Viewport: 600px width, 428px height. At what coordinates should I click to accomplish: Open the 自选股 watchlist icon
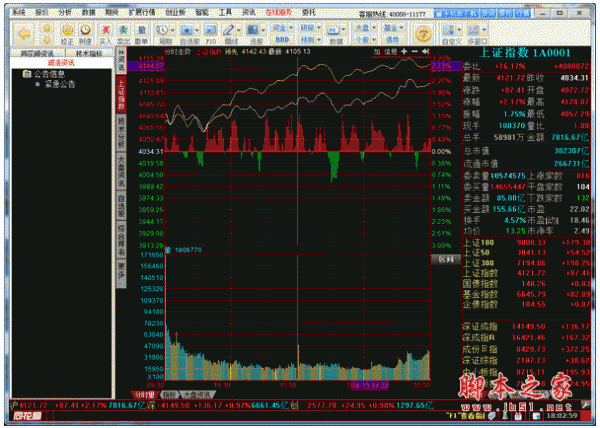187,30
